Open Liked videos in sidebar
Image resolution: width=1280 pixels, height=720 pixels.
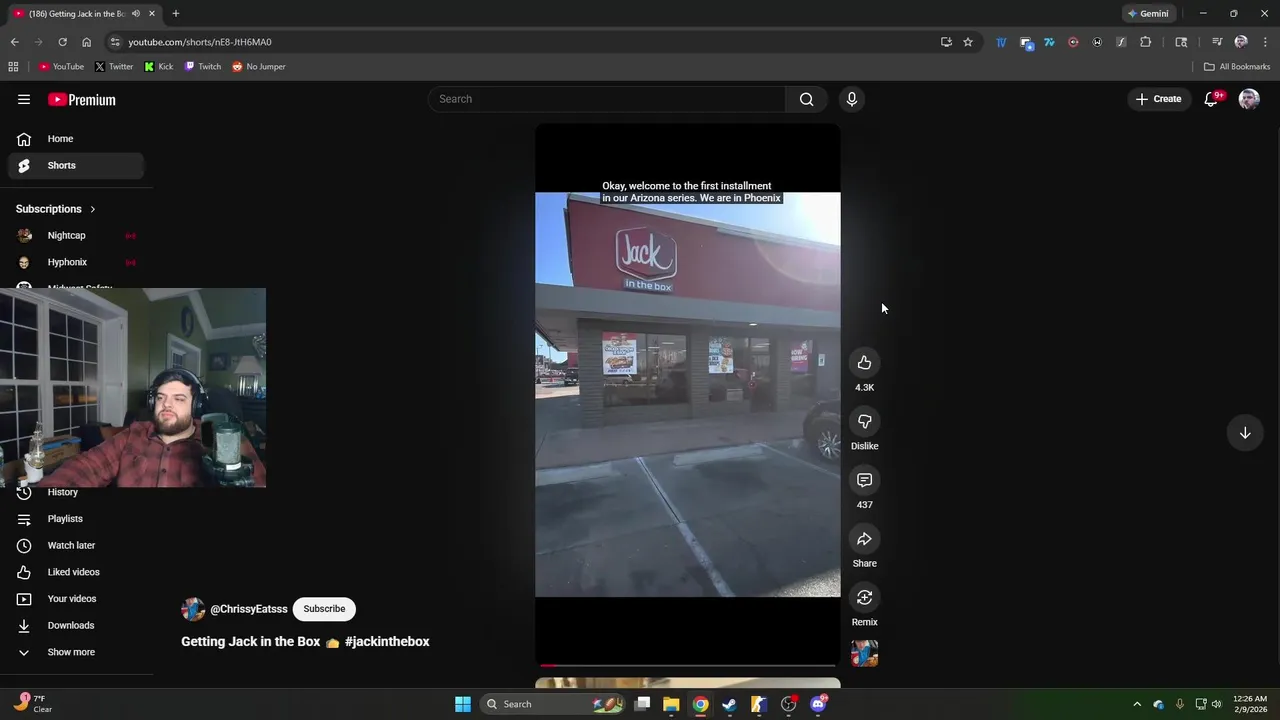click(x=75, y=572)
